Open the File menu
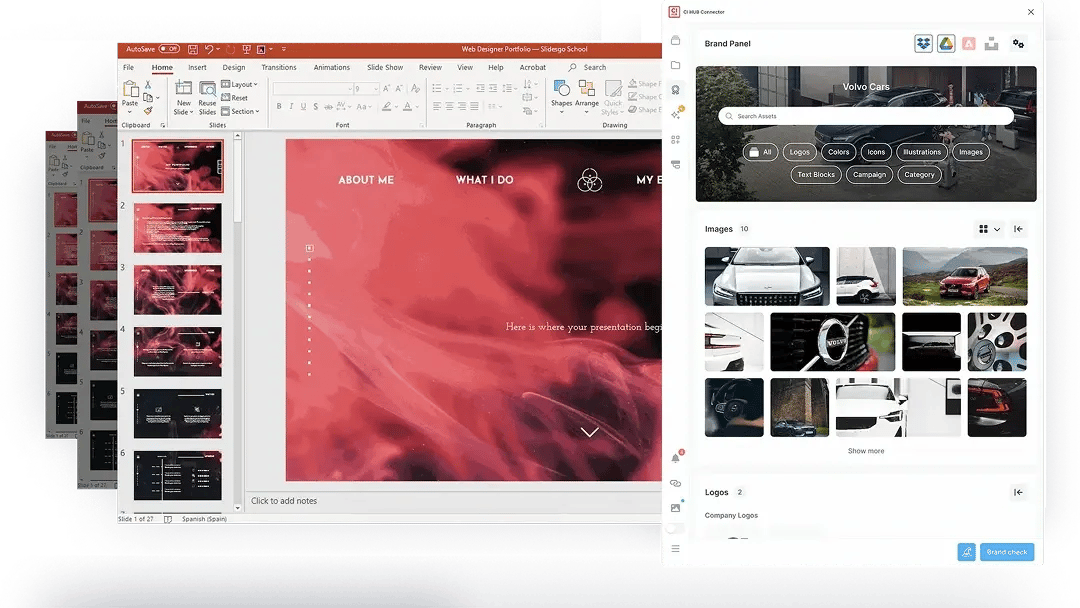The width and height of the screenshot is (1080, 608). click(x=129, y=67)
